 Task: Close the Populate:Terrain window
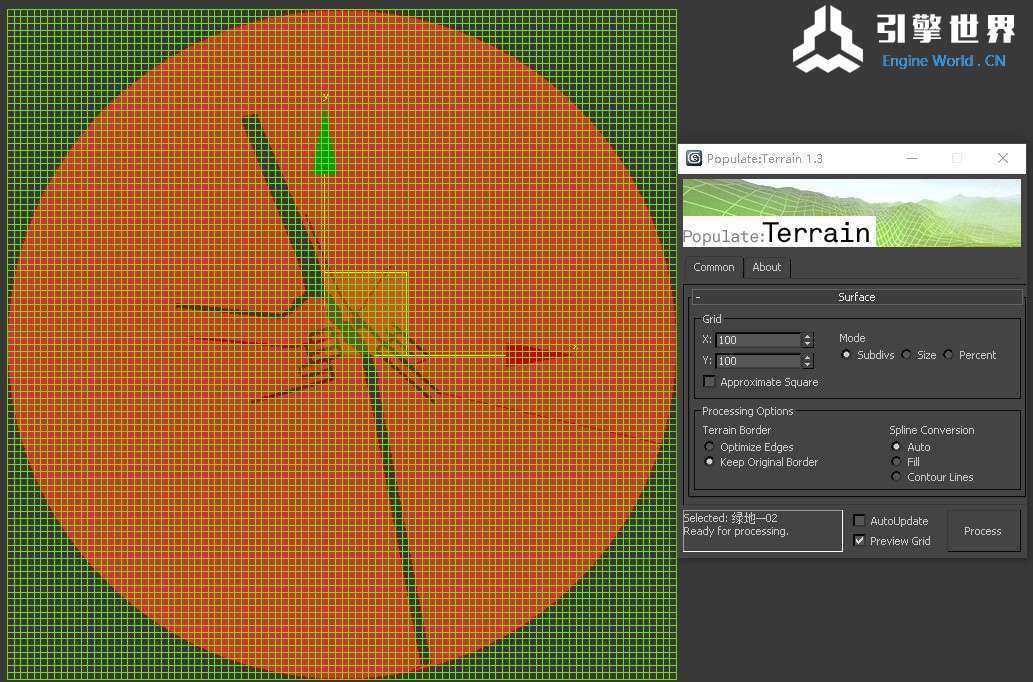[1003, 158]
